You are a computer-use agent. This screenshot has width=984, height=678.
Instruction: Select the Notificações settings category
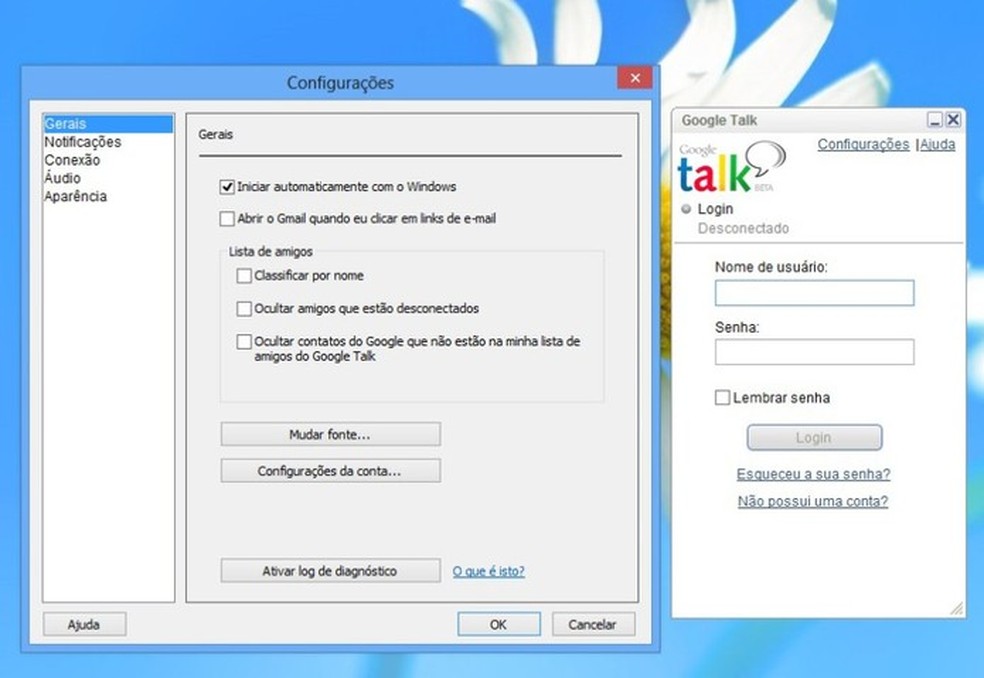click(82, 142)
